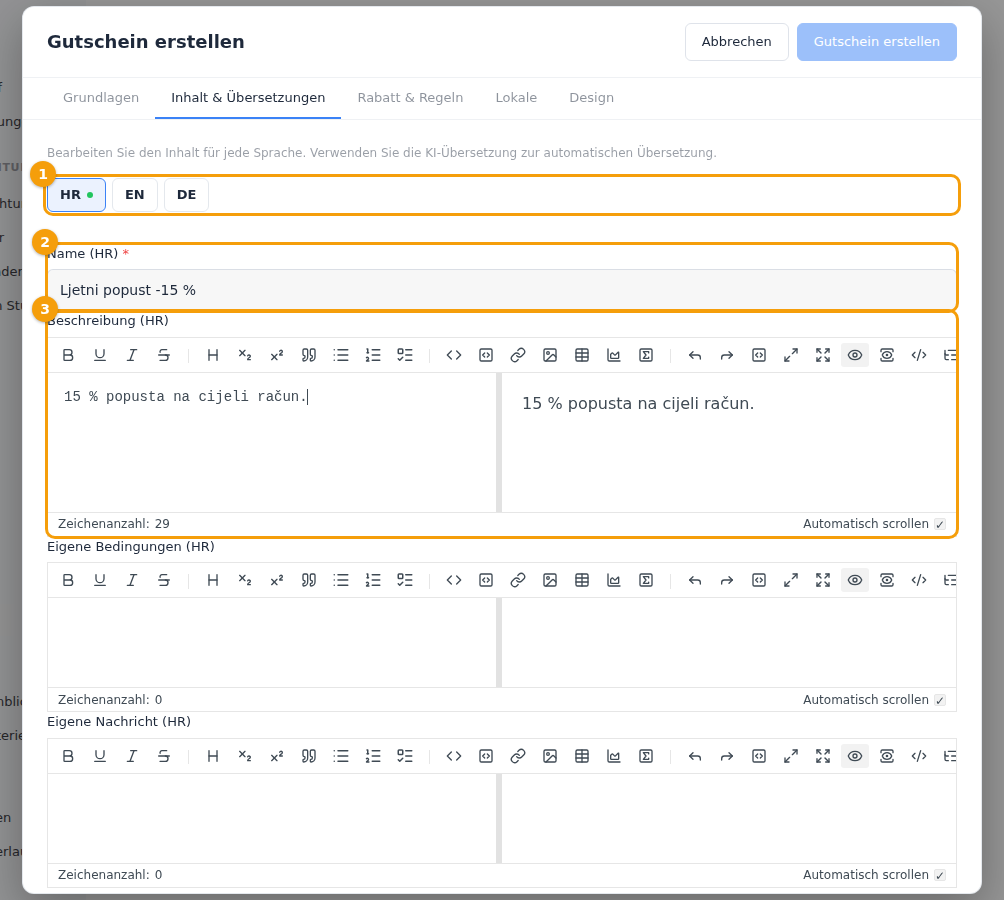Insert code block in Beschreibung editor
1004x900 pixels.
[486, 355]
